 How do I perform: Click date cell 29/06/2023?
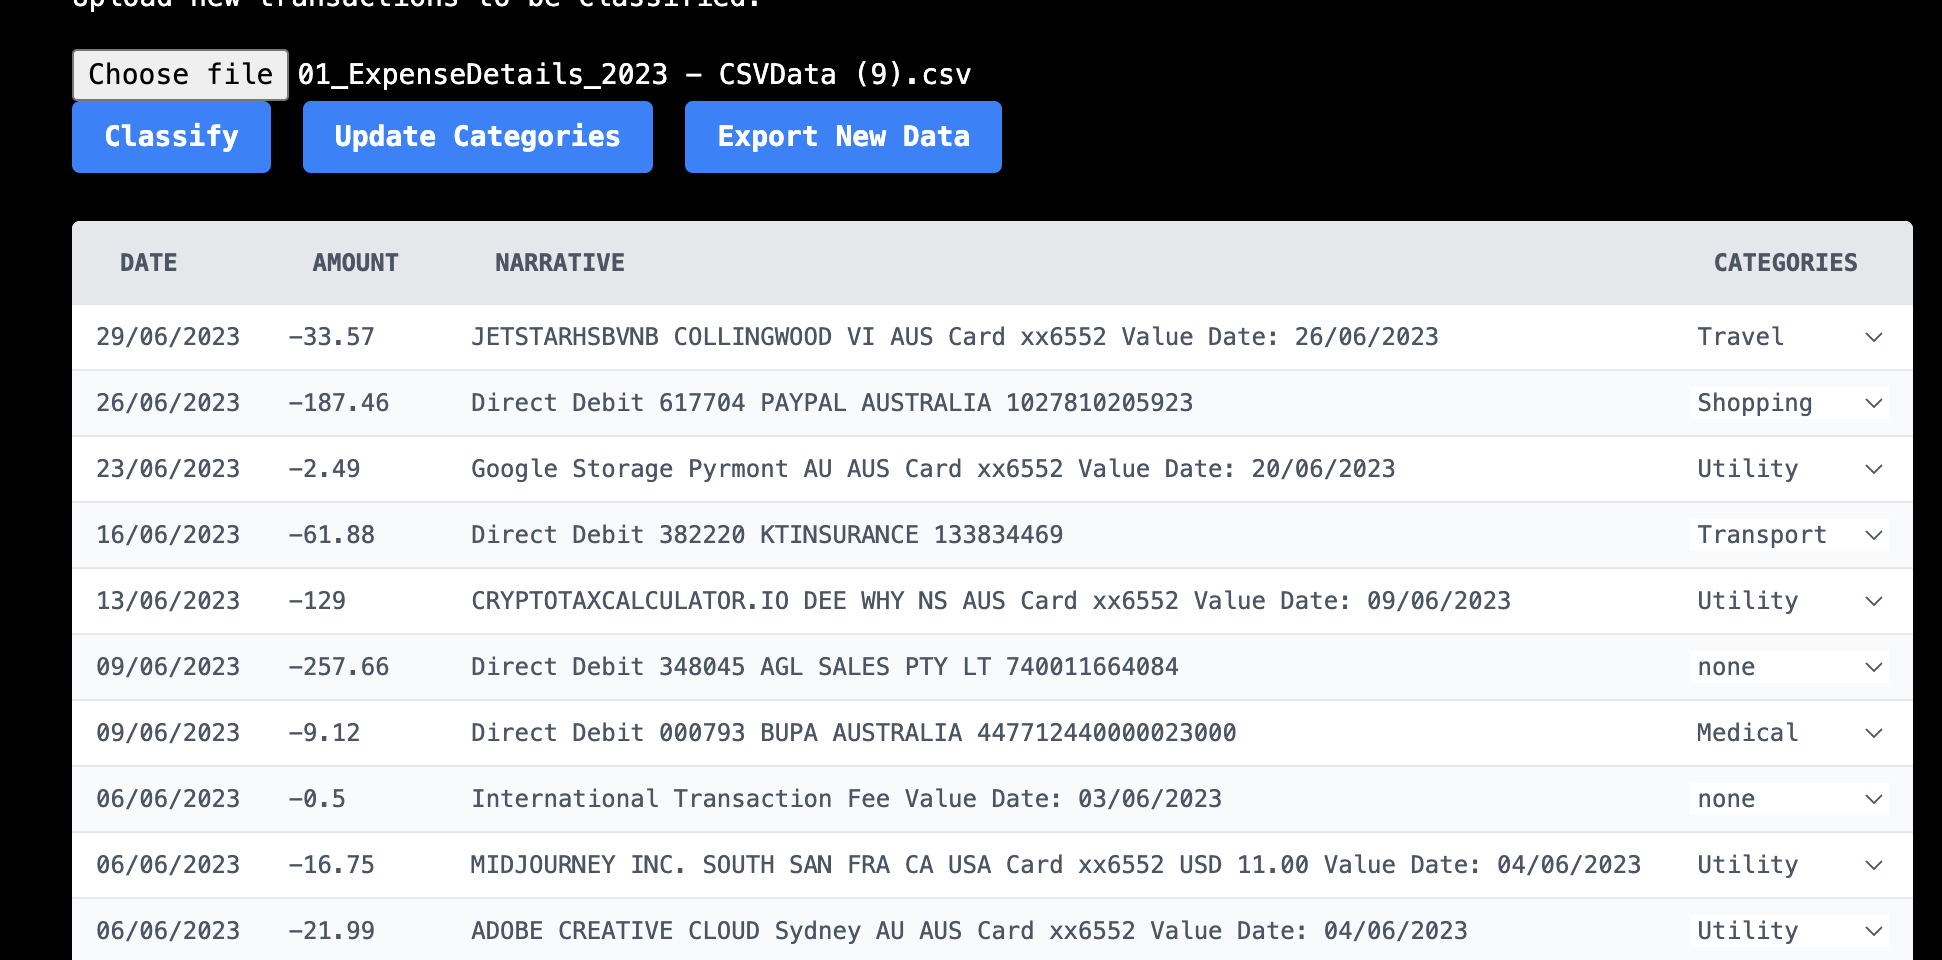coord(168,337)
